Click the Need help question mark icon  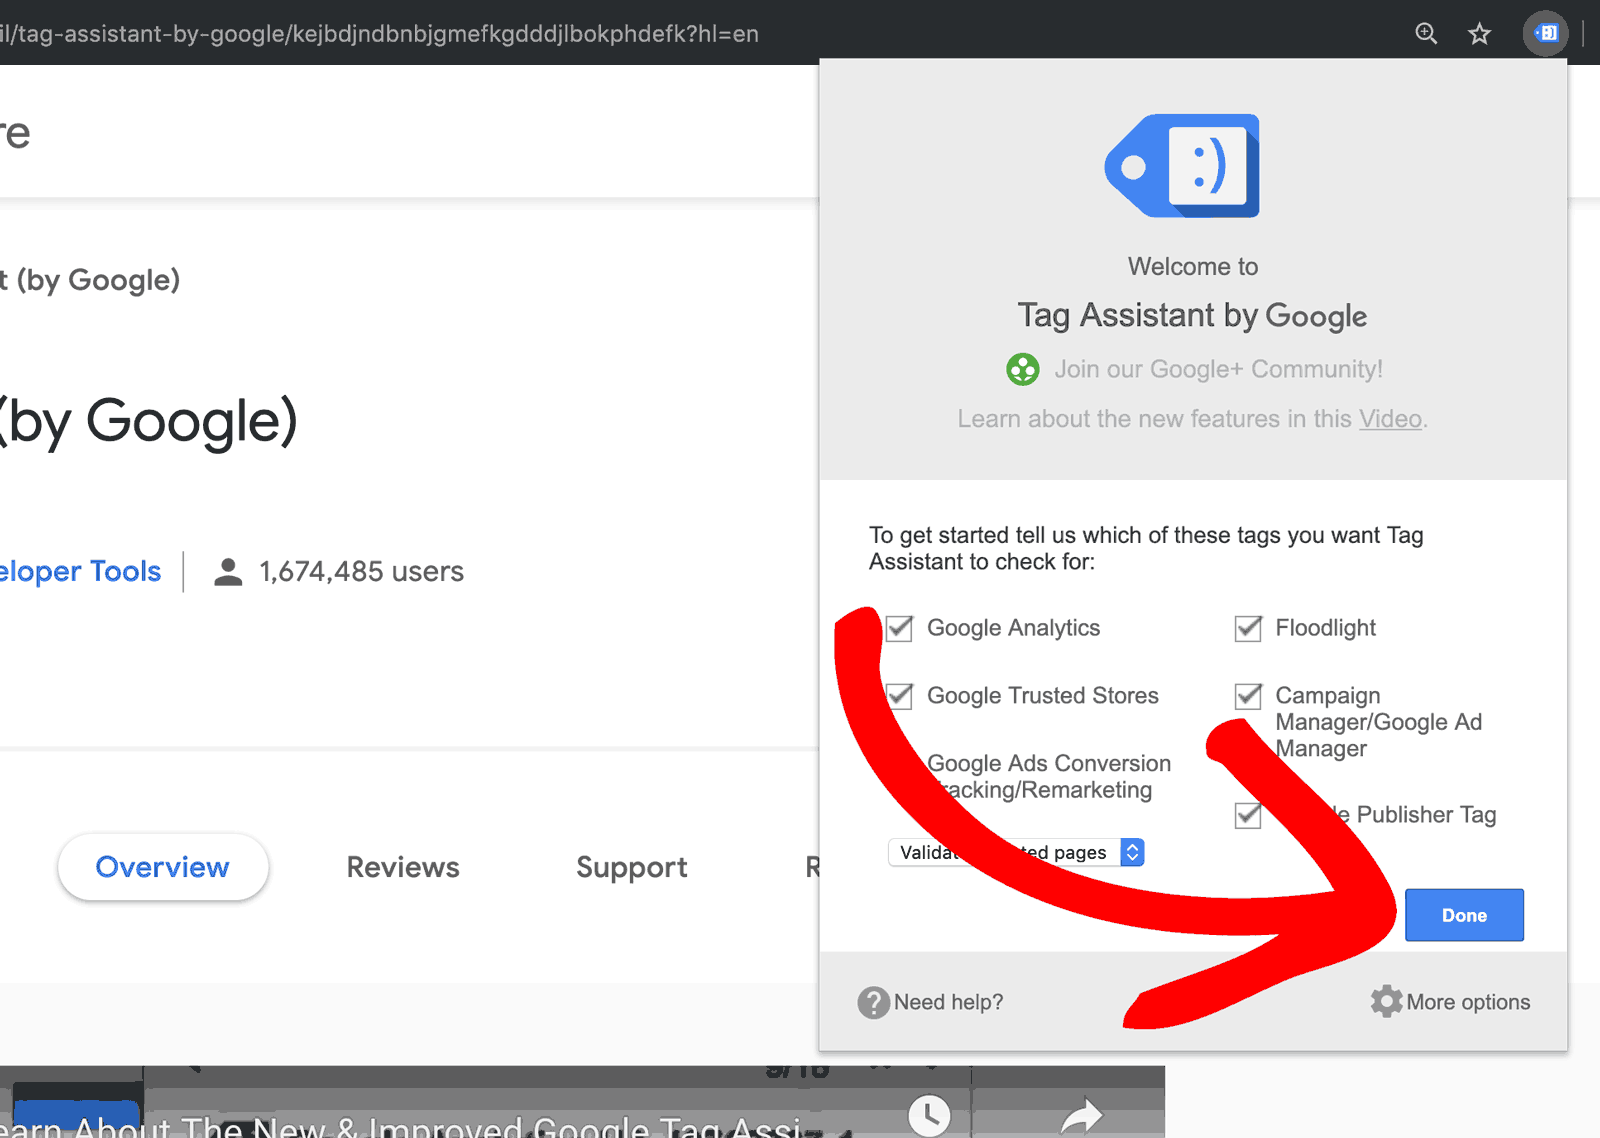click(872, 1002)
